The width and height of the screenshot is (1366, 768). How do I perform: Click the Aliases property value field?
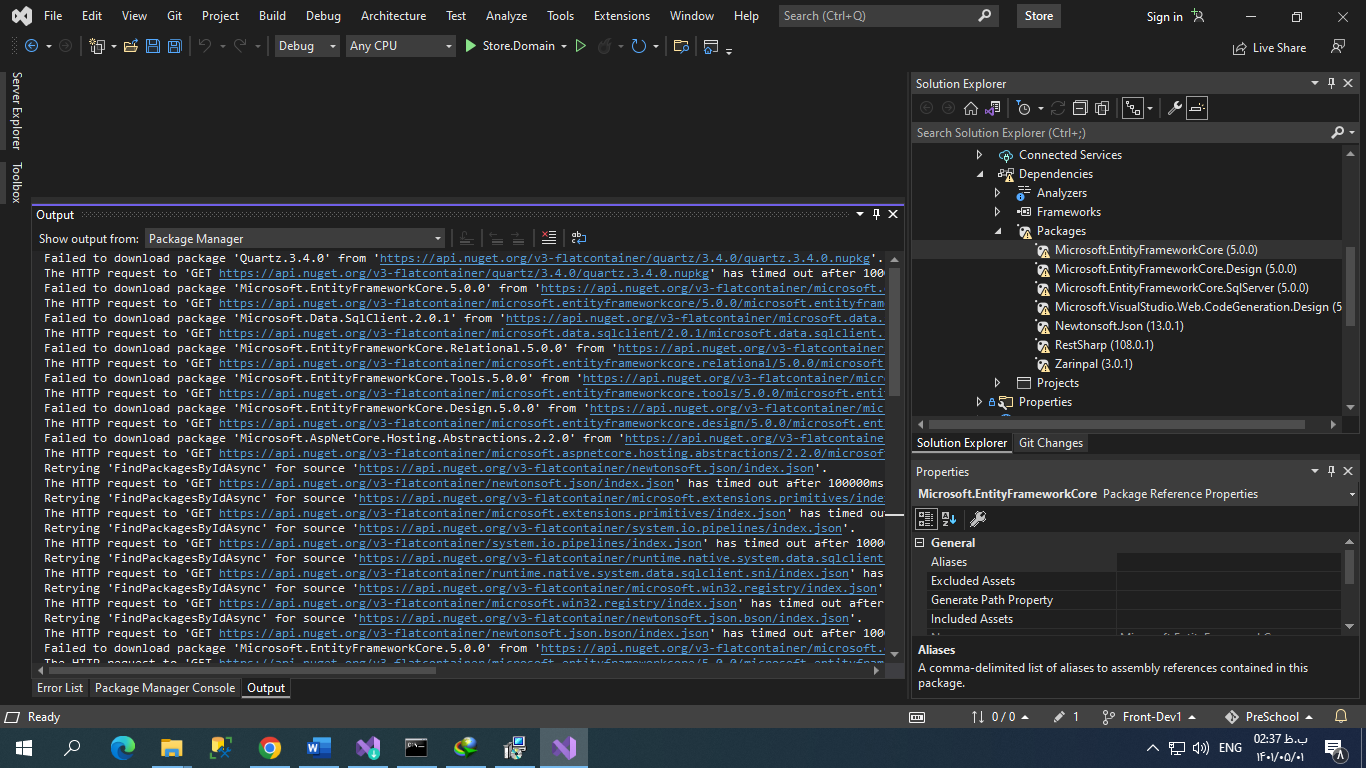(1229, 562)
